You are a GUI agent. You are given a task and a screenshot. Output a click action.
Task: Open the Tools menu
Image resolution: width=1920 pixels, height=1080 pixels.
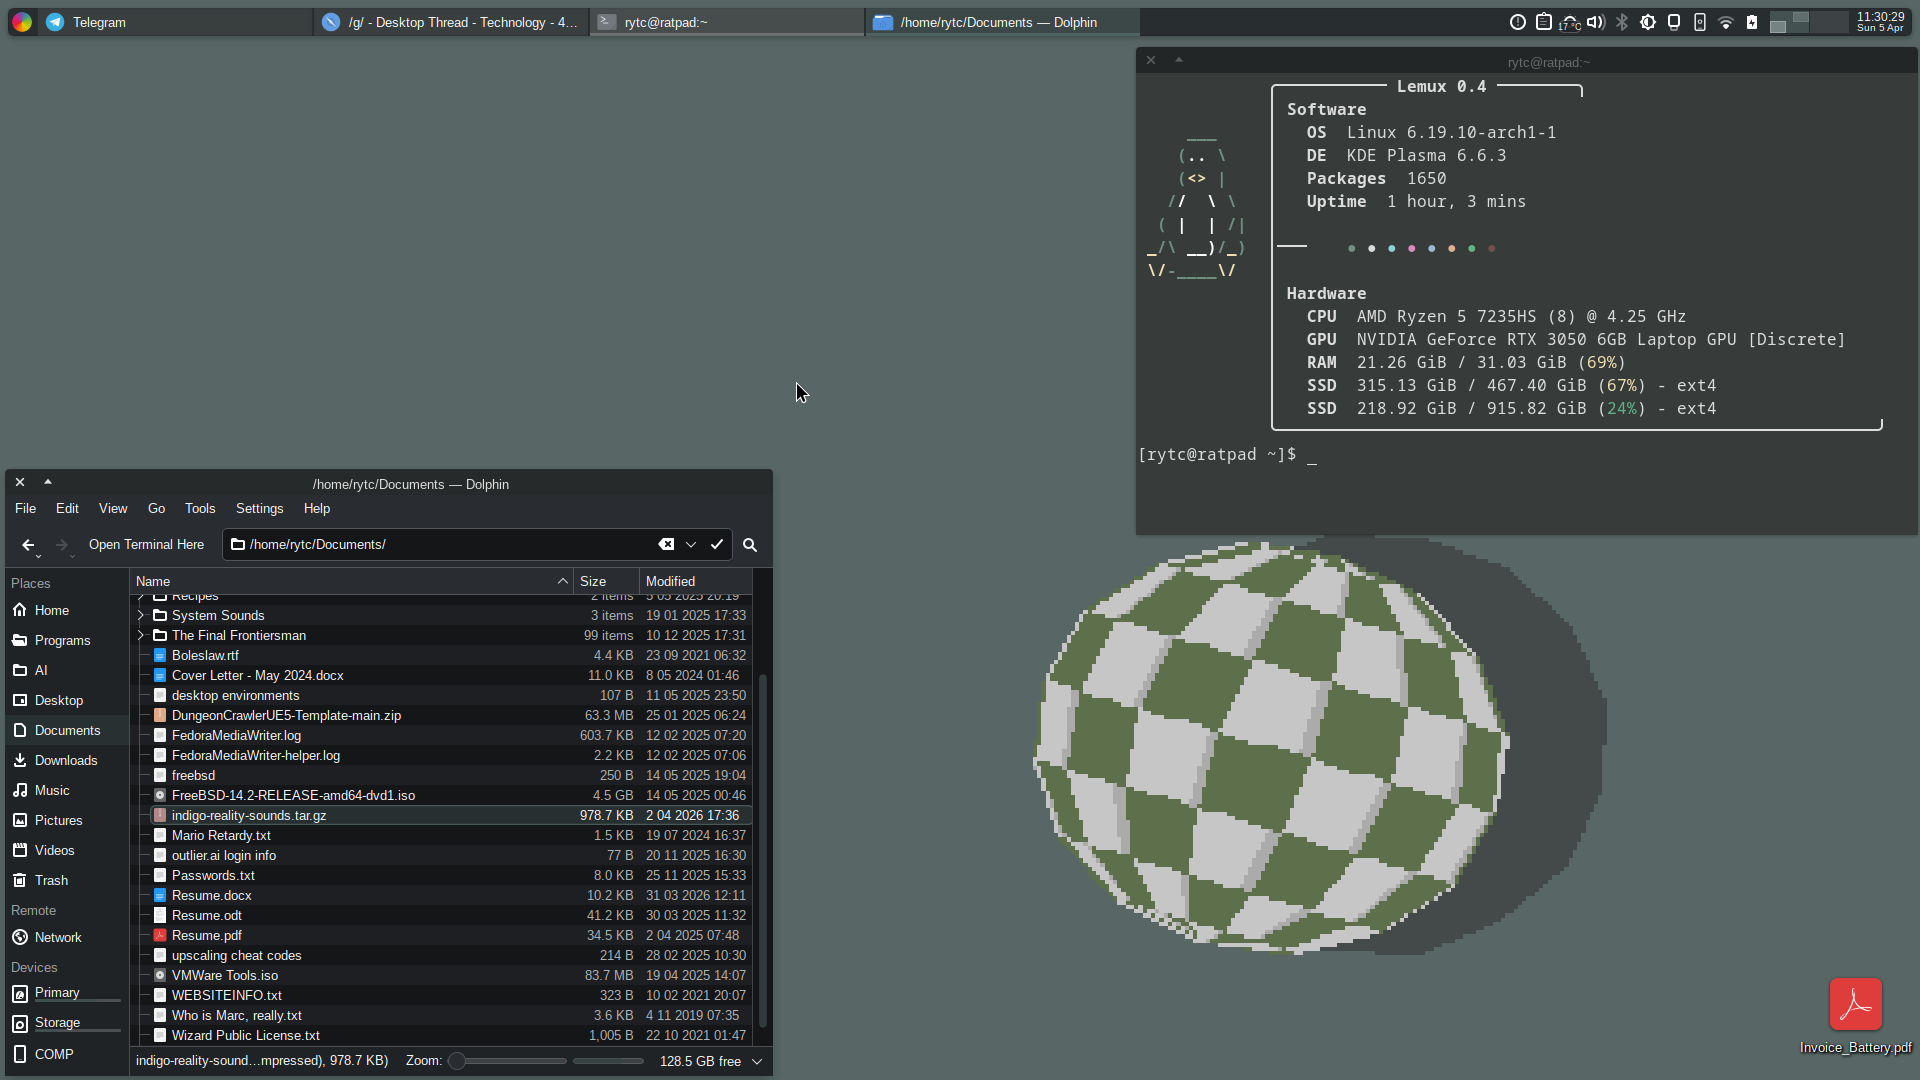pos(200,509)
